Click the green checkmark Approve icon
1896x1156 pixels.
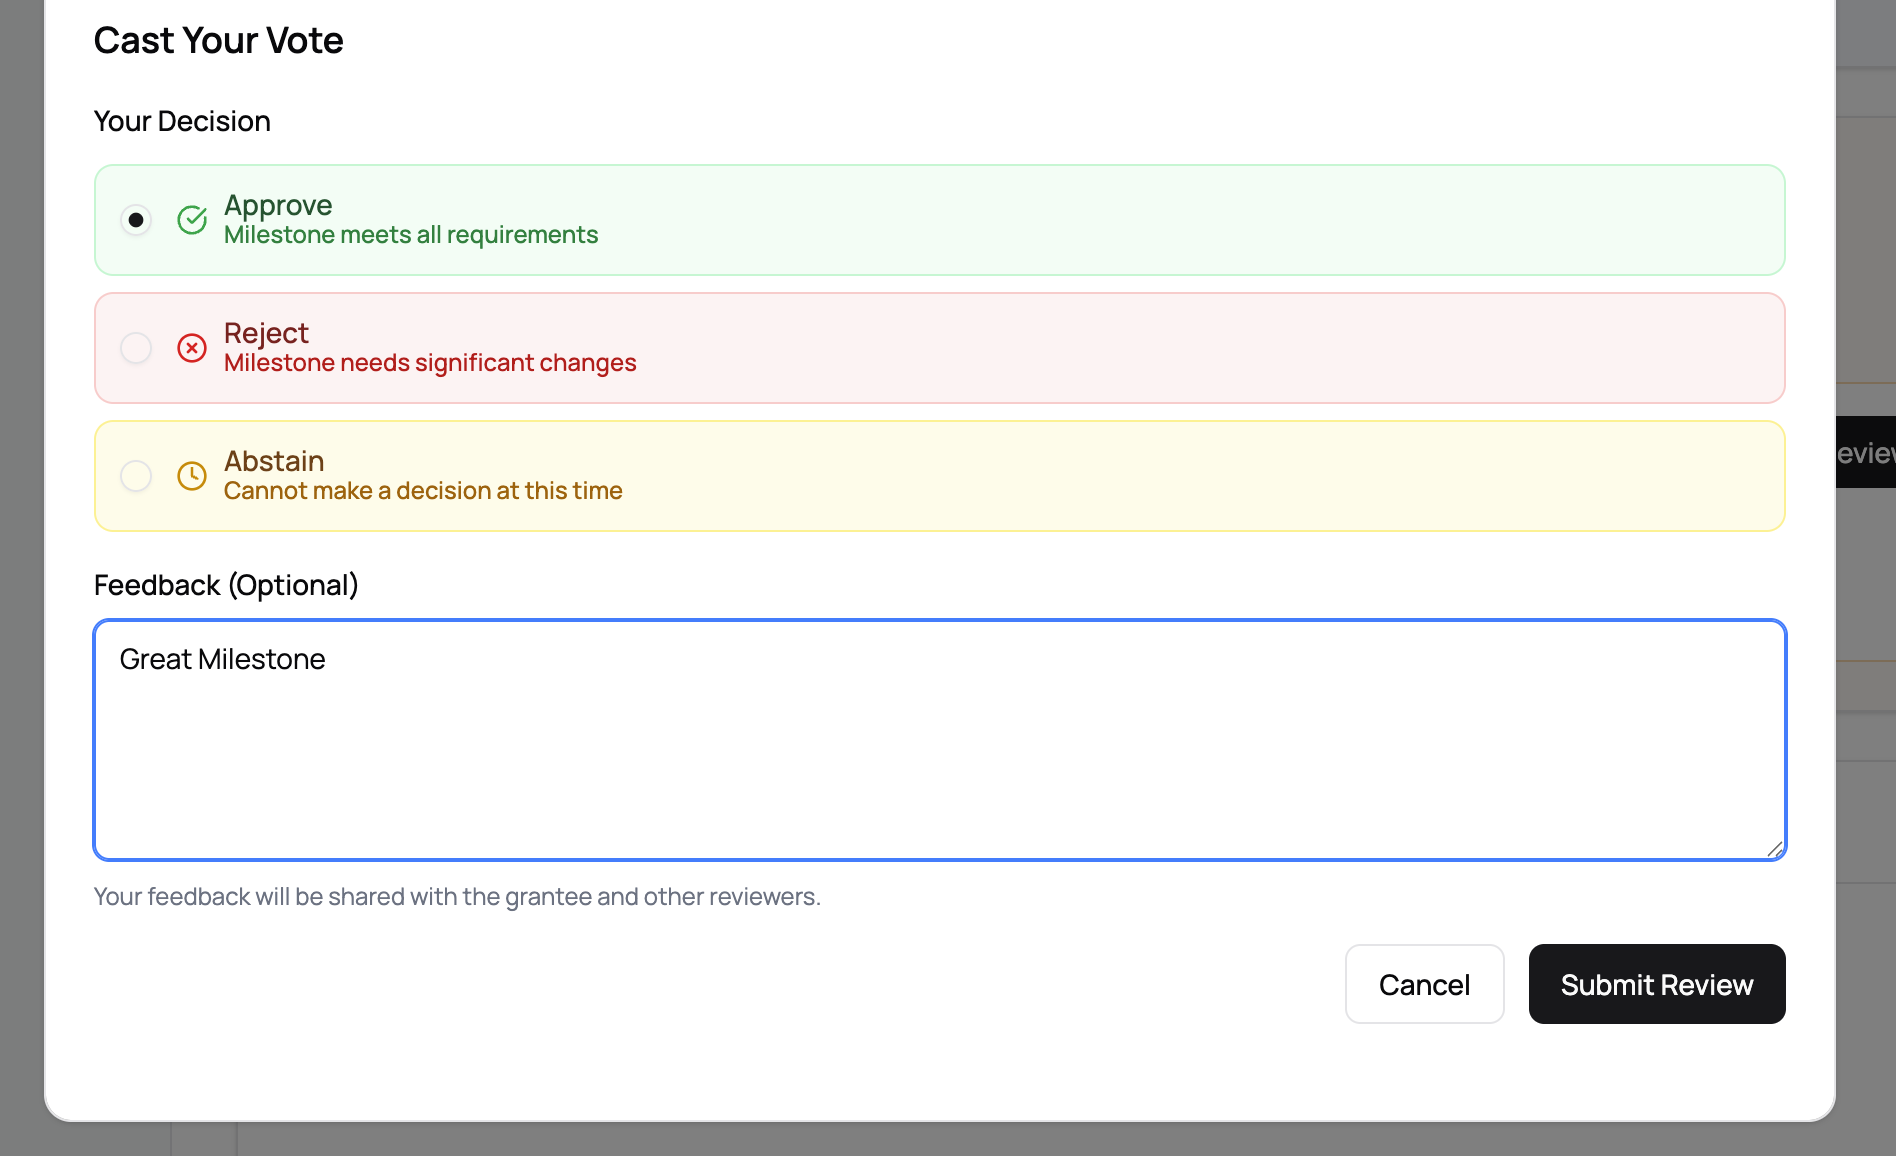coord(192,220)
